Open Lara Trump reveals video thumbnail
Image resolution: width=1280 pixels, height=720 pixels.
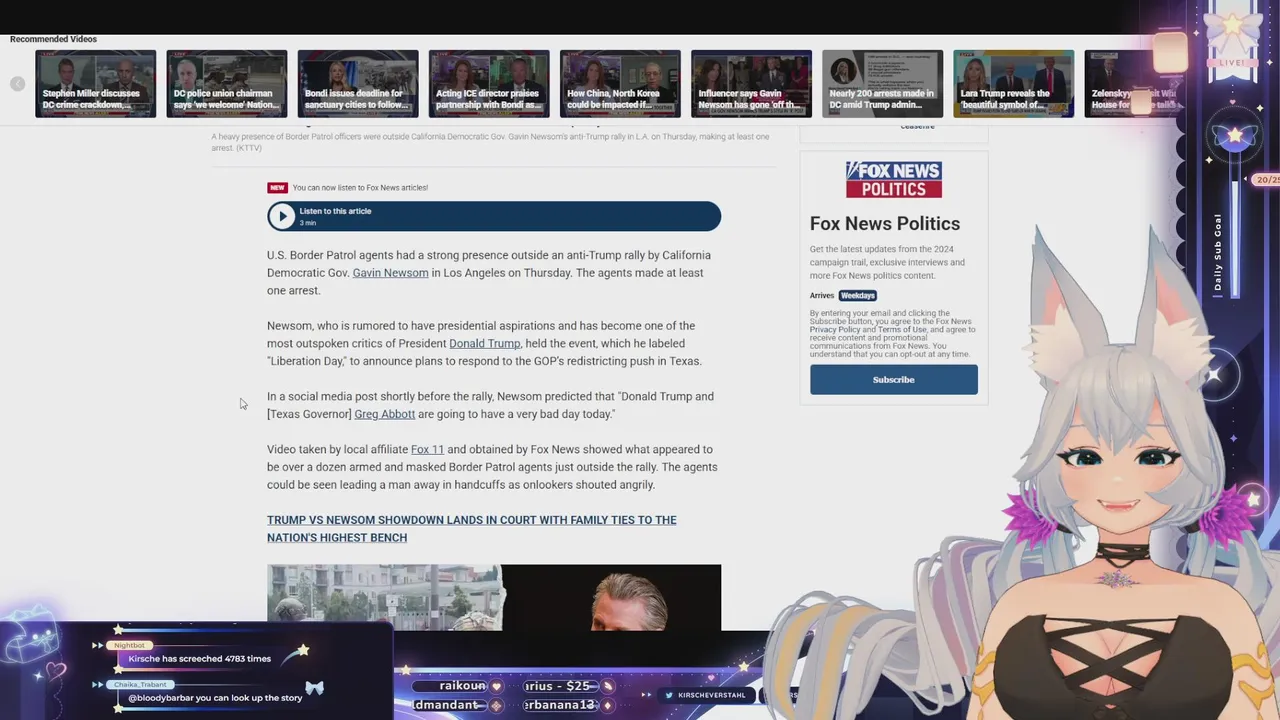(1013, 84)
